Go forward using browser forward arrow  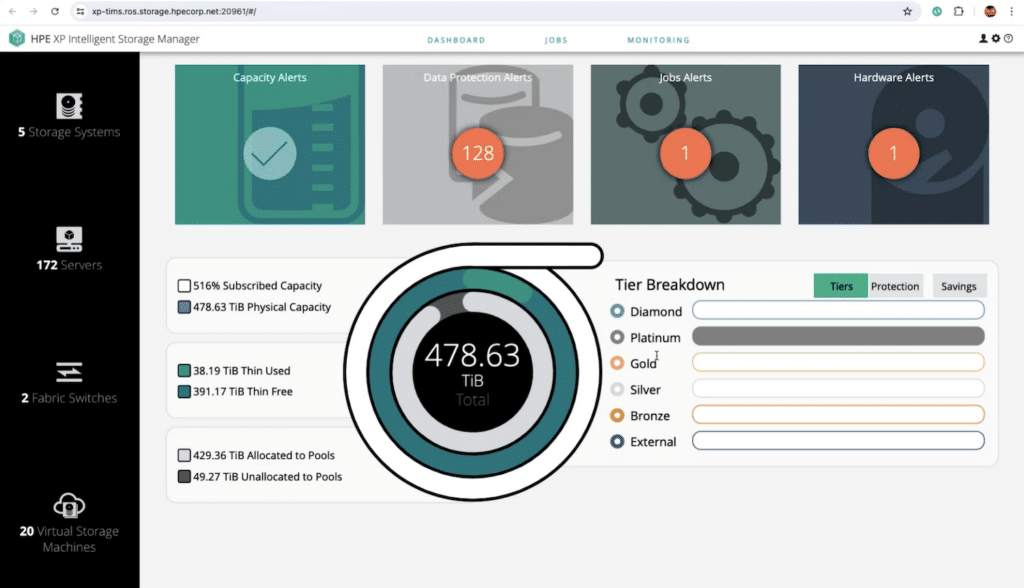pyautogui.click(x=33, y=11)
